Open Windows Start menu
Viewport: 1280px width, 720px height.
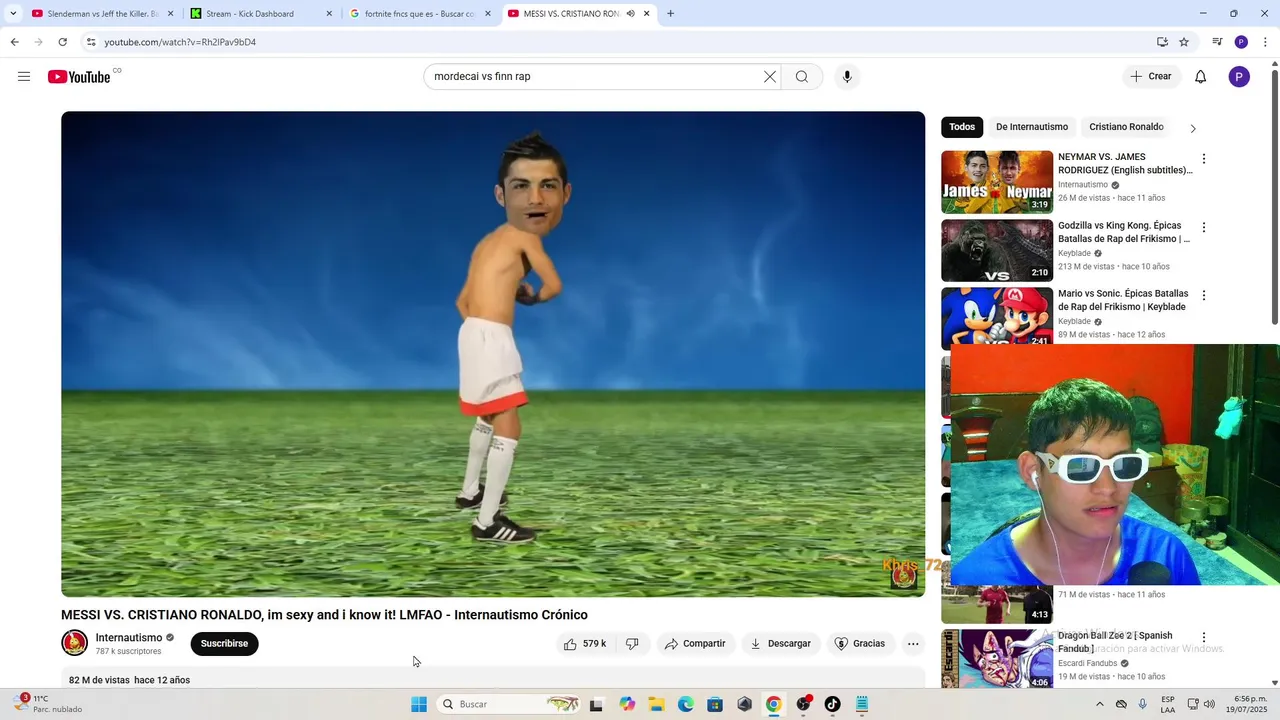pos(419,704)
